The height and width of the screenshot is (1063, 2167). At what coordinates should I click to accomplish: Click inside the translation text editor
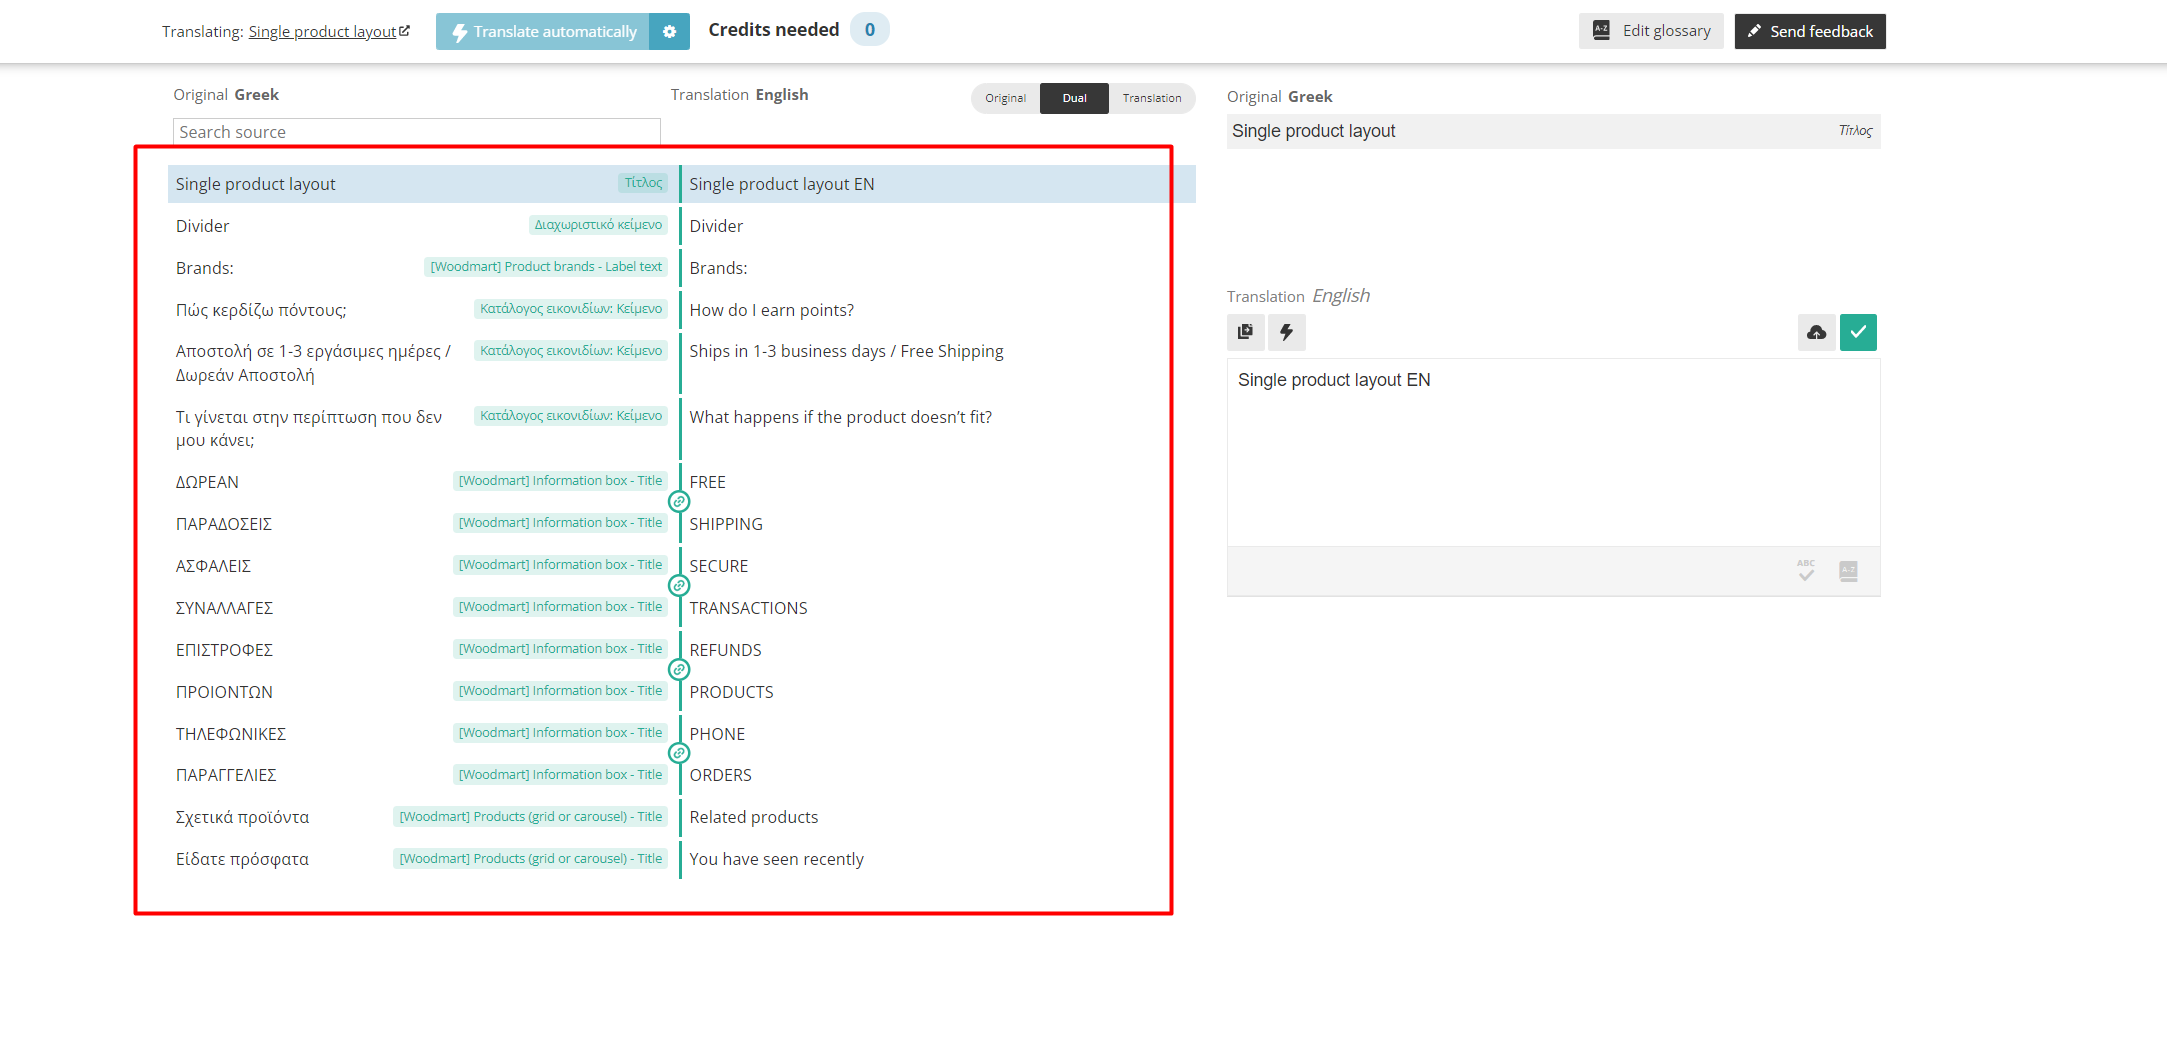point(1553,452)
